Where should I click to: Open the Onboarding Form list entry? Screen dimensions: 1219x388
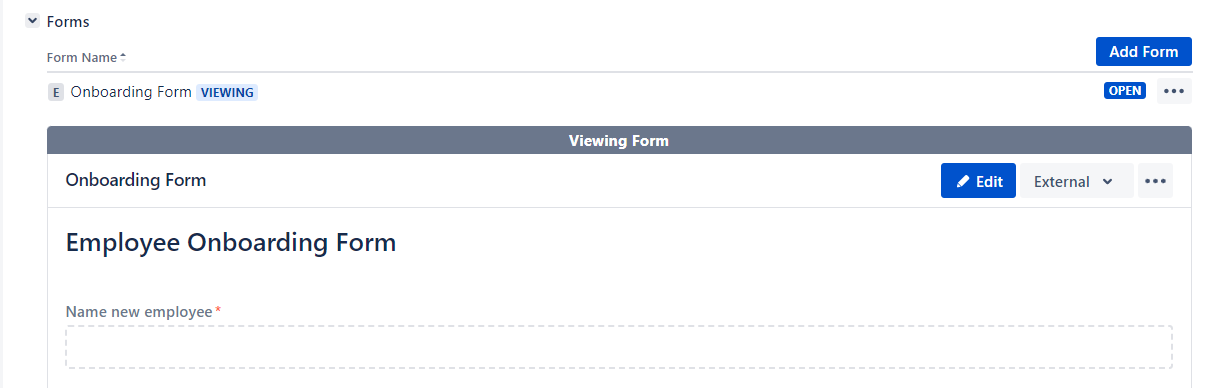point(131,92)
